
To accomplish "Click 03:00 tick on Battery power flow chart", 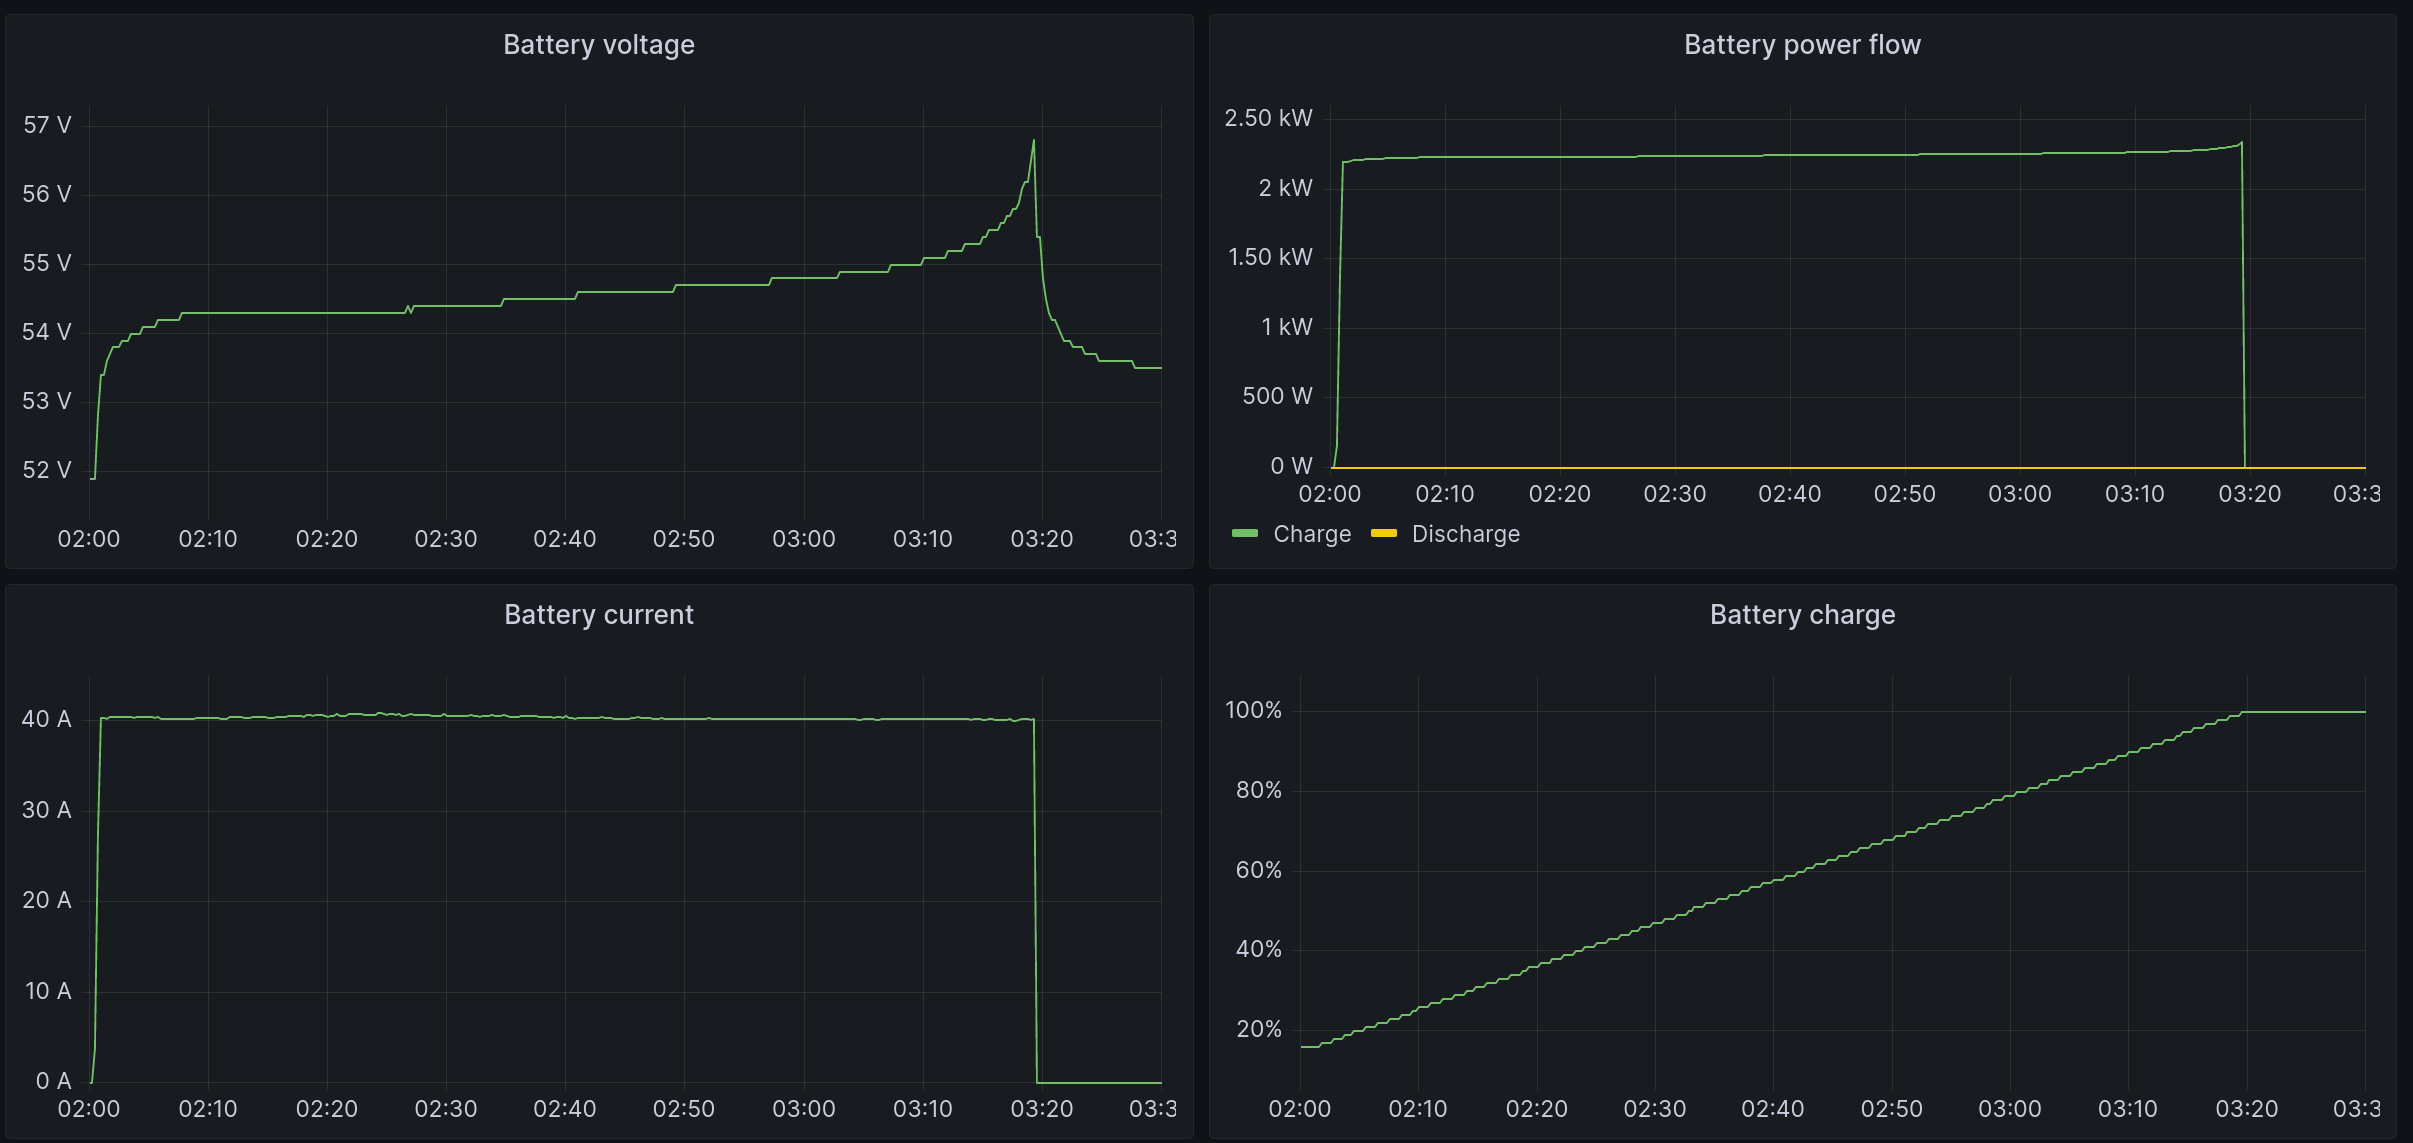I will pos(2019,494).
